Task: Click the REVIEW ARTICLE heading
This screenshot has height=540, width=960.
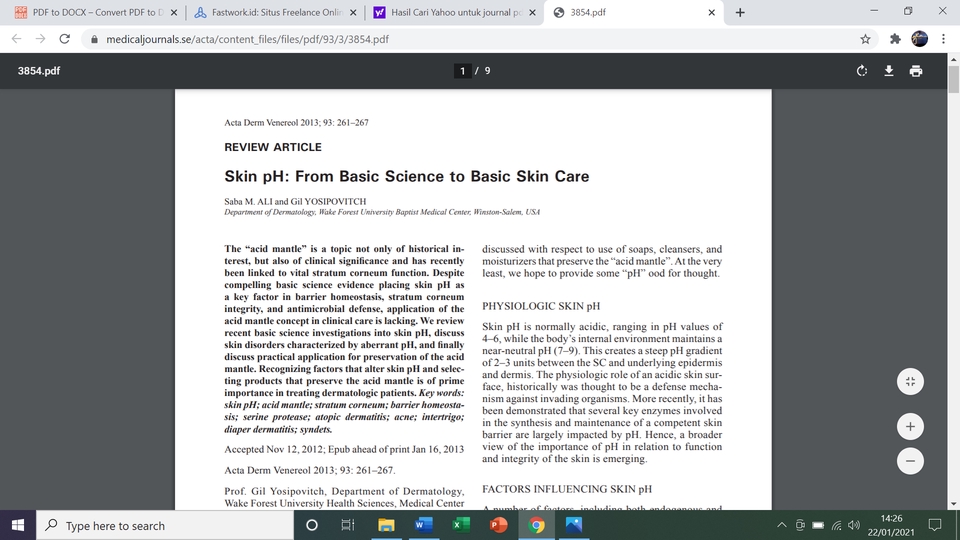Action: (x=272, y=147)
